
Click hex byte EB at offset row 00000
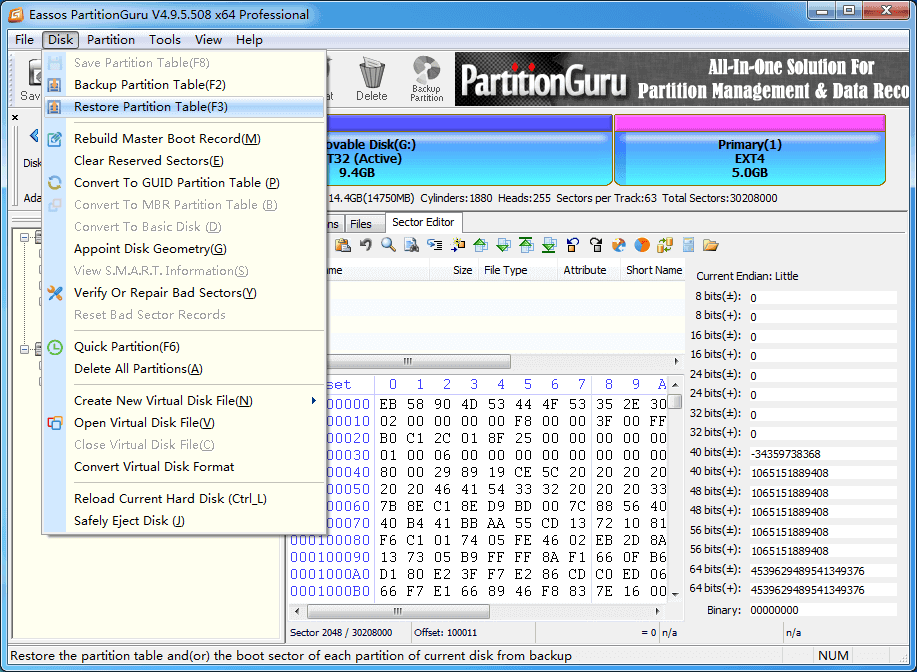[x=388, y=404]
